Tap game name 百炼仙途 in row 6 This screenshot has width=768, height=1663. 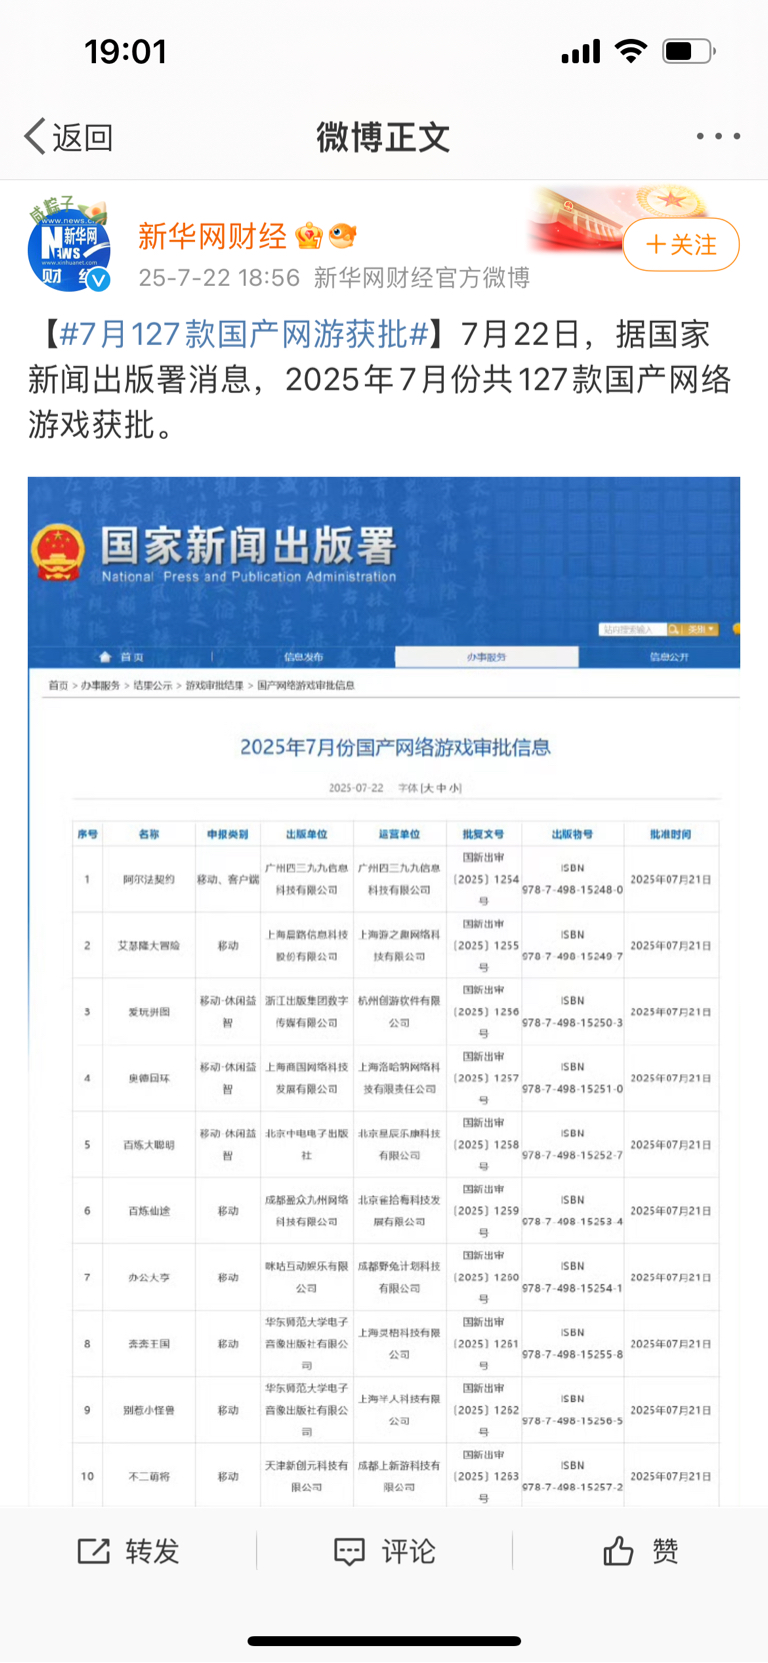tap(149, 1211)
